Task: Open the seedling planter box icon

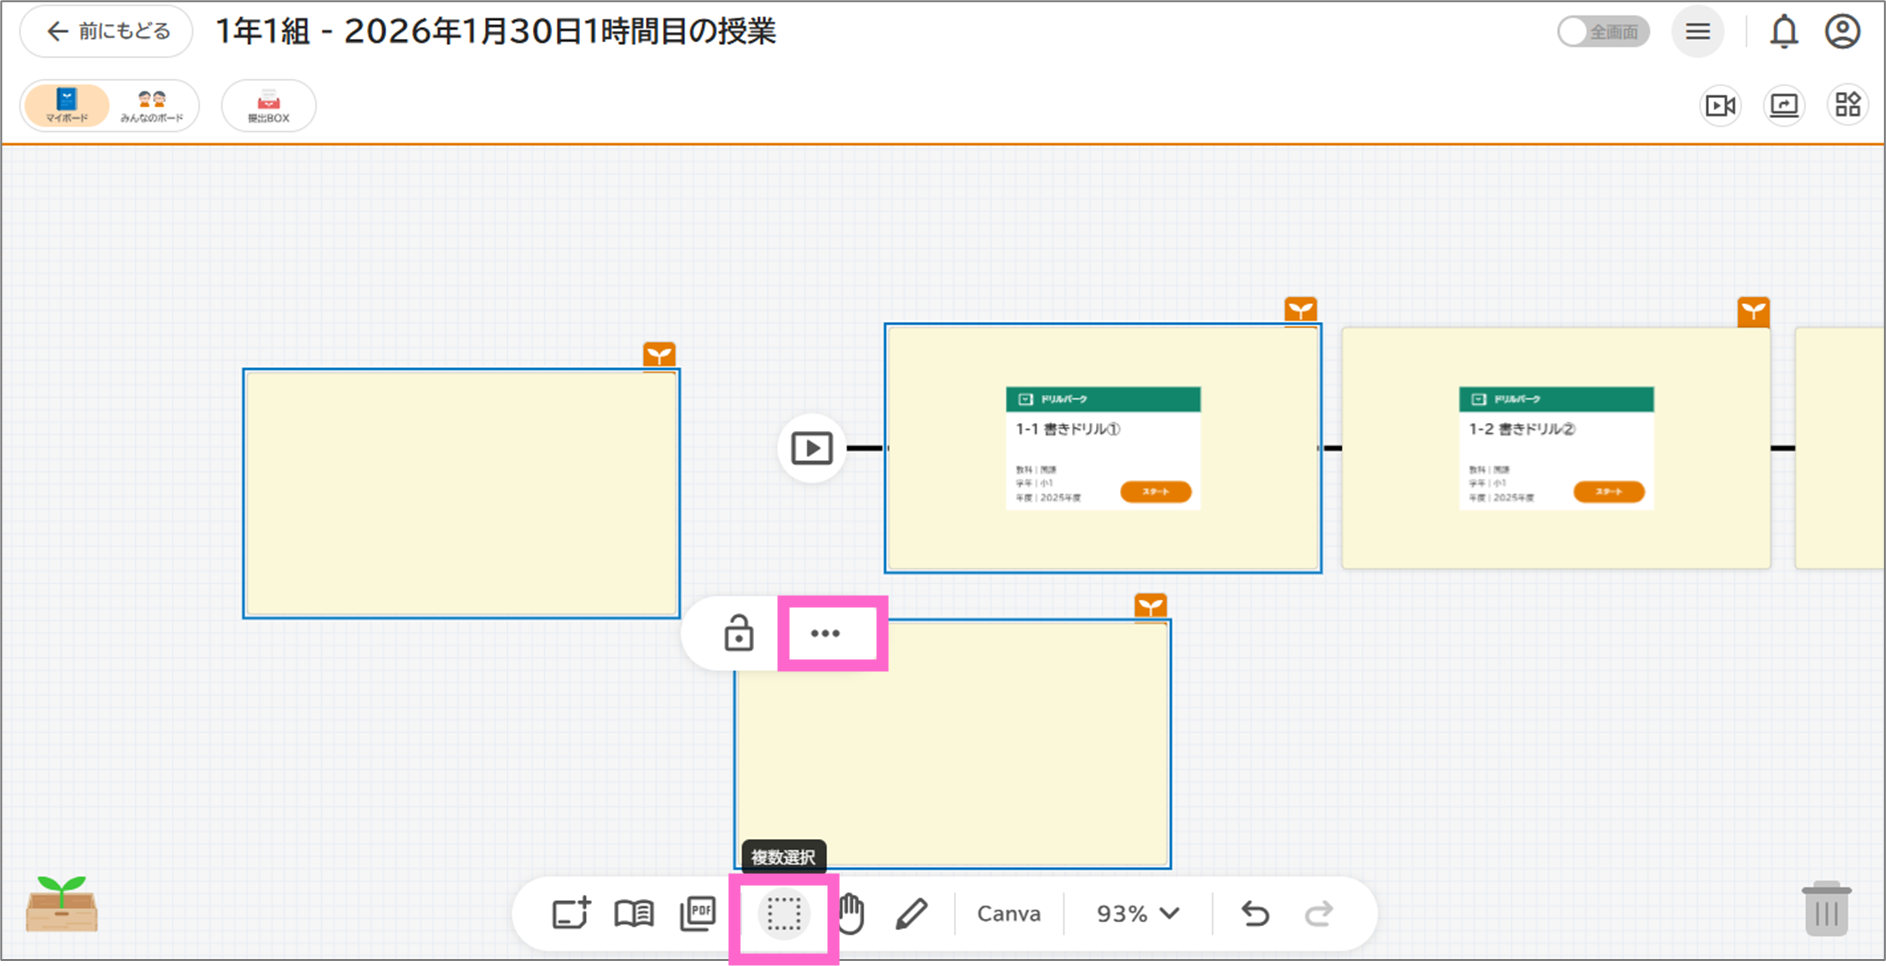Action: tap(62, 904)
